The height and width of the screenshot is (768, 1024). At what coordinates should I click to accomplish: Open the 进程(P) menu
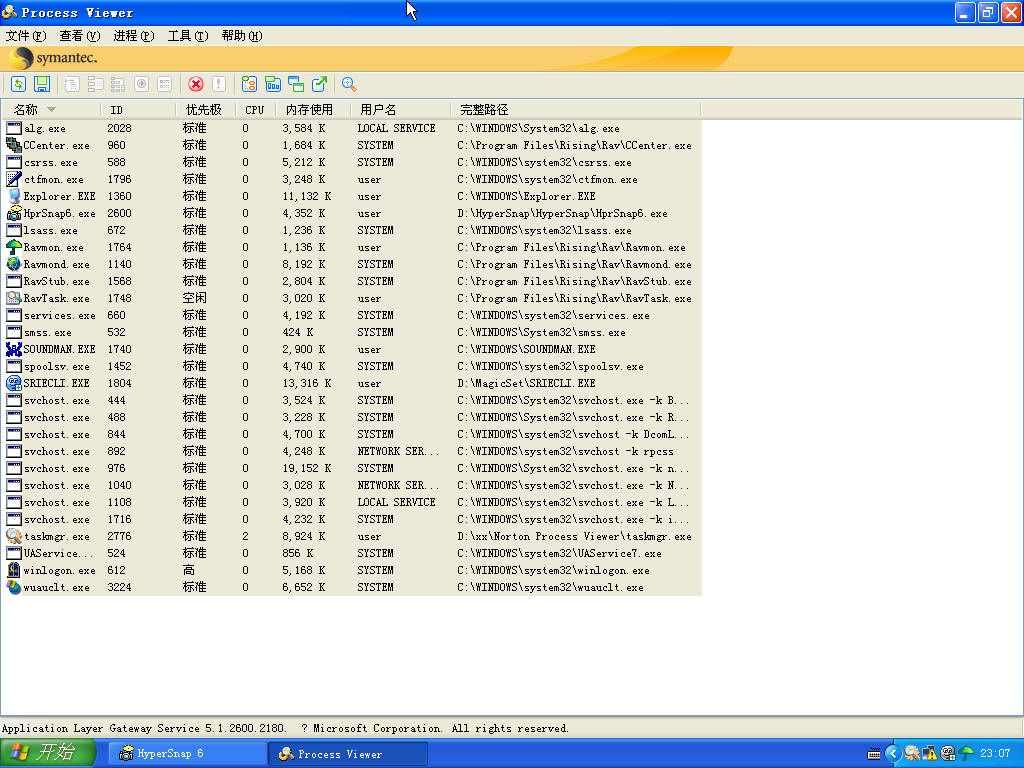pos(133,35)
